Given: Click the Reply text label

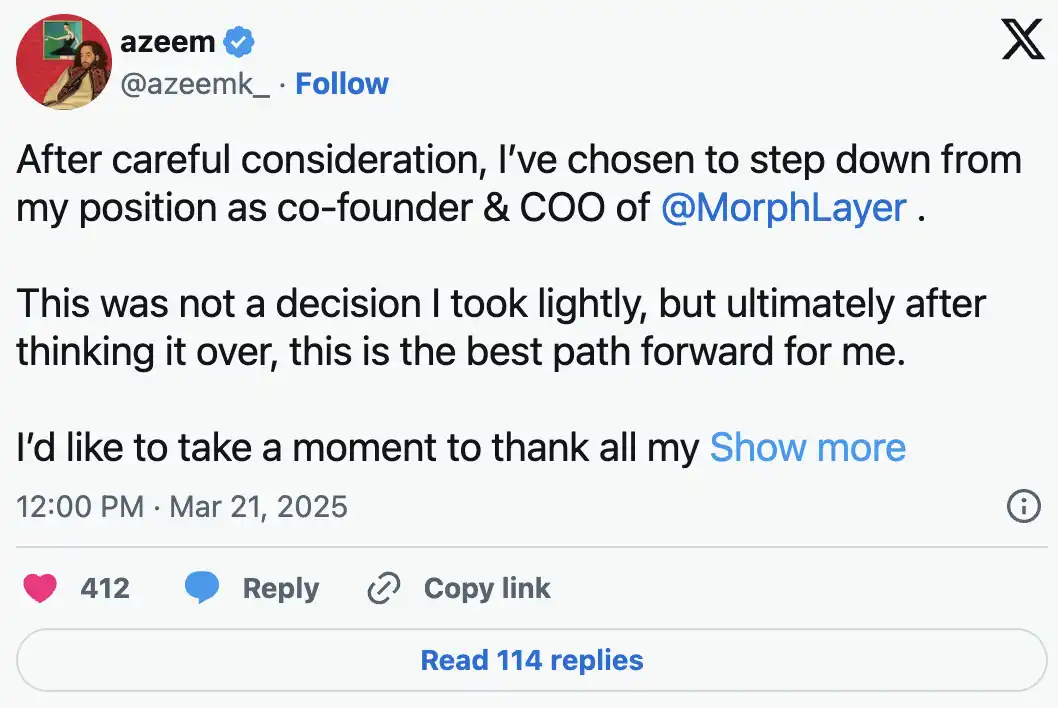Looking at the screenshot, I should point(280,588).
